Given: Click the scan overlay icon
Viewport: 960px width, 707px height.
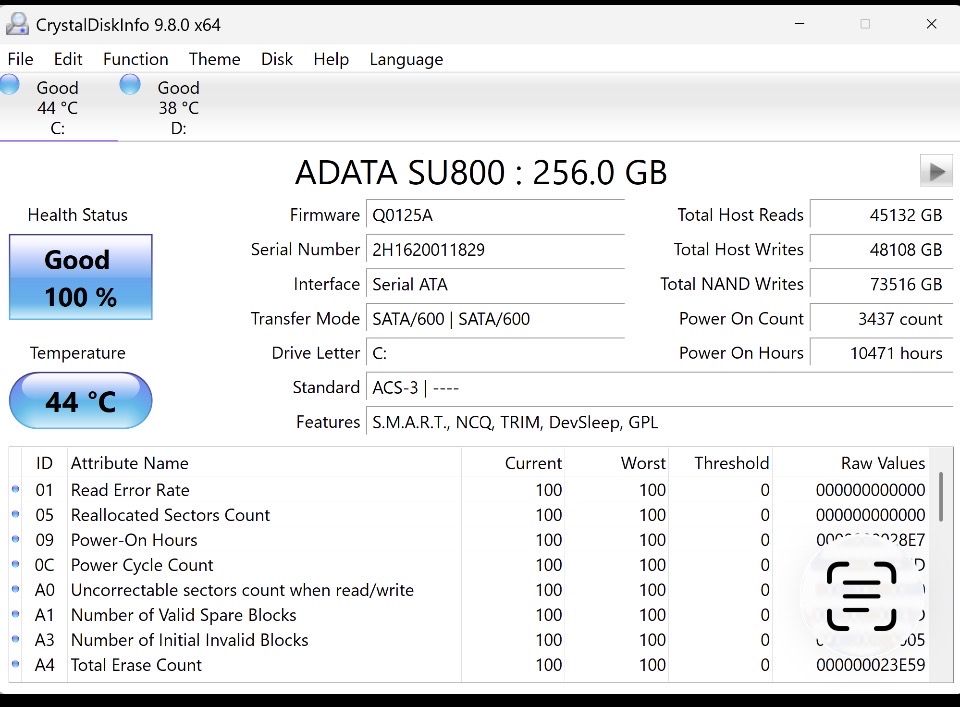Looking at the screenshot, I should [x=861, y=596].
